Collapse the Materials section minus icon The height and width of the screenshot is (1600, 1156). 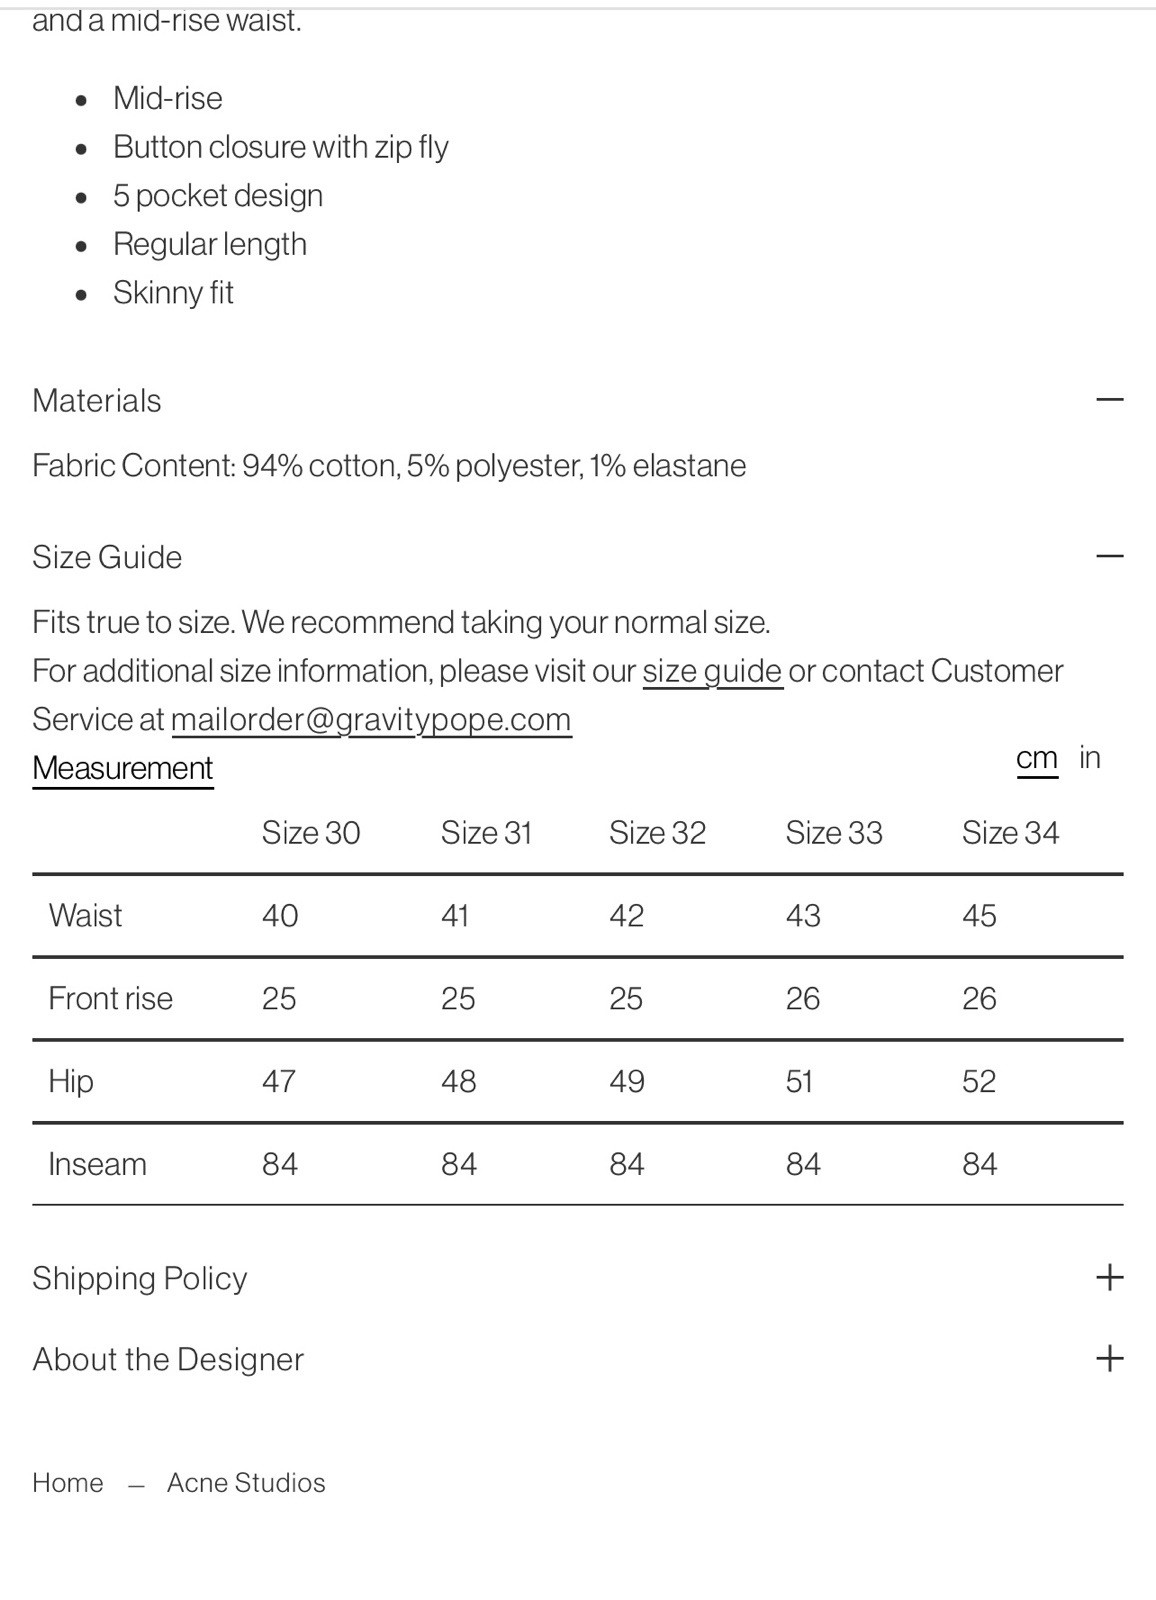pyautogui.click(x=1109, y=400)
